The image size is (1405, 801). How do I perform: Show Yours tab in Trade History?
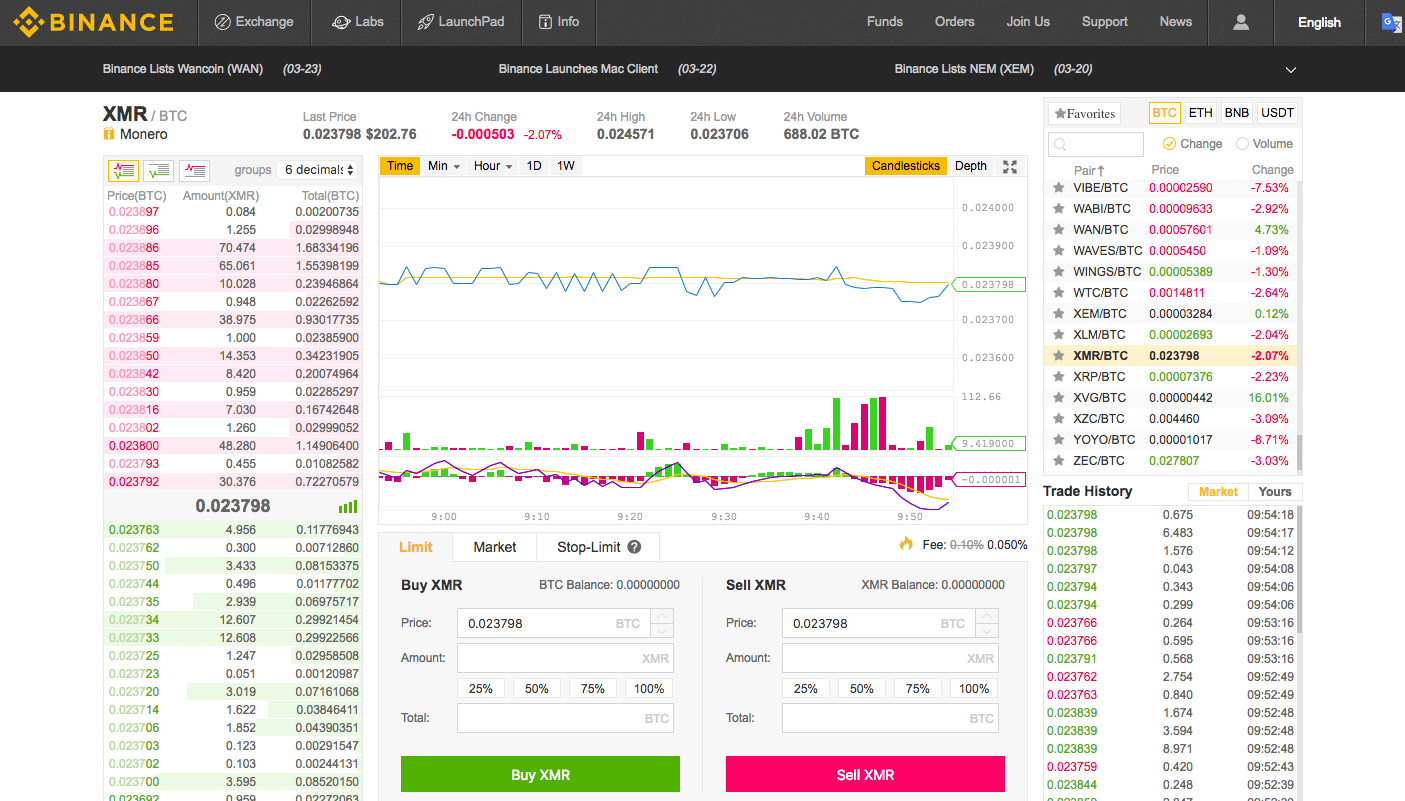1275,492
